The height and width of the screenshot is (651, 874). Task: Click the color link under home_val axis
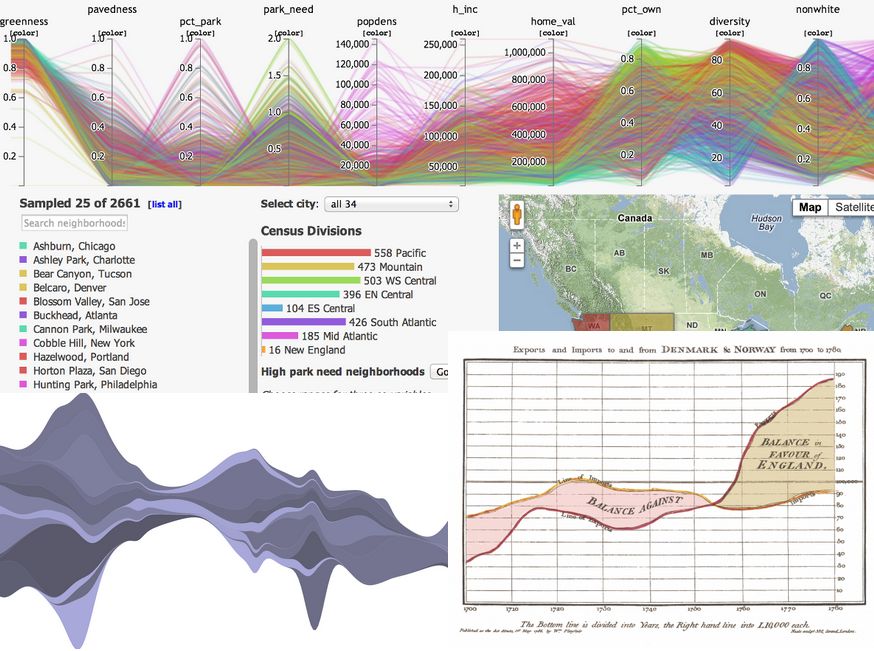553,33
